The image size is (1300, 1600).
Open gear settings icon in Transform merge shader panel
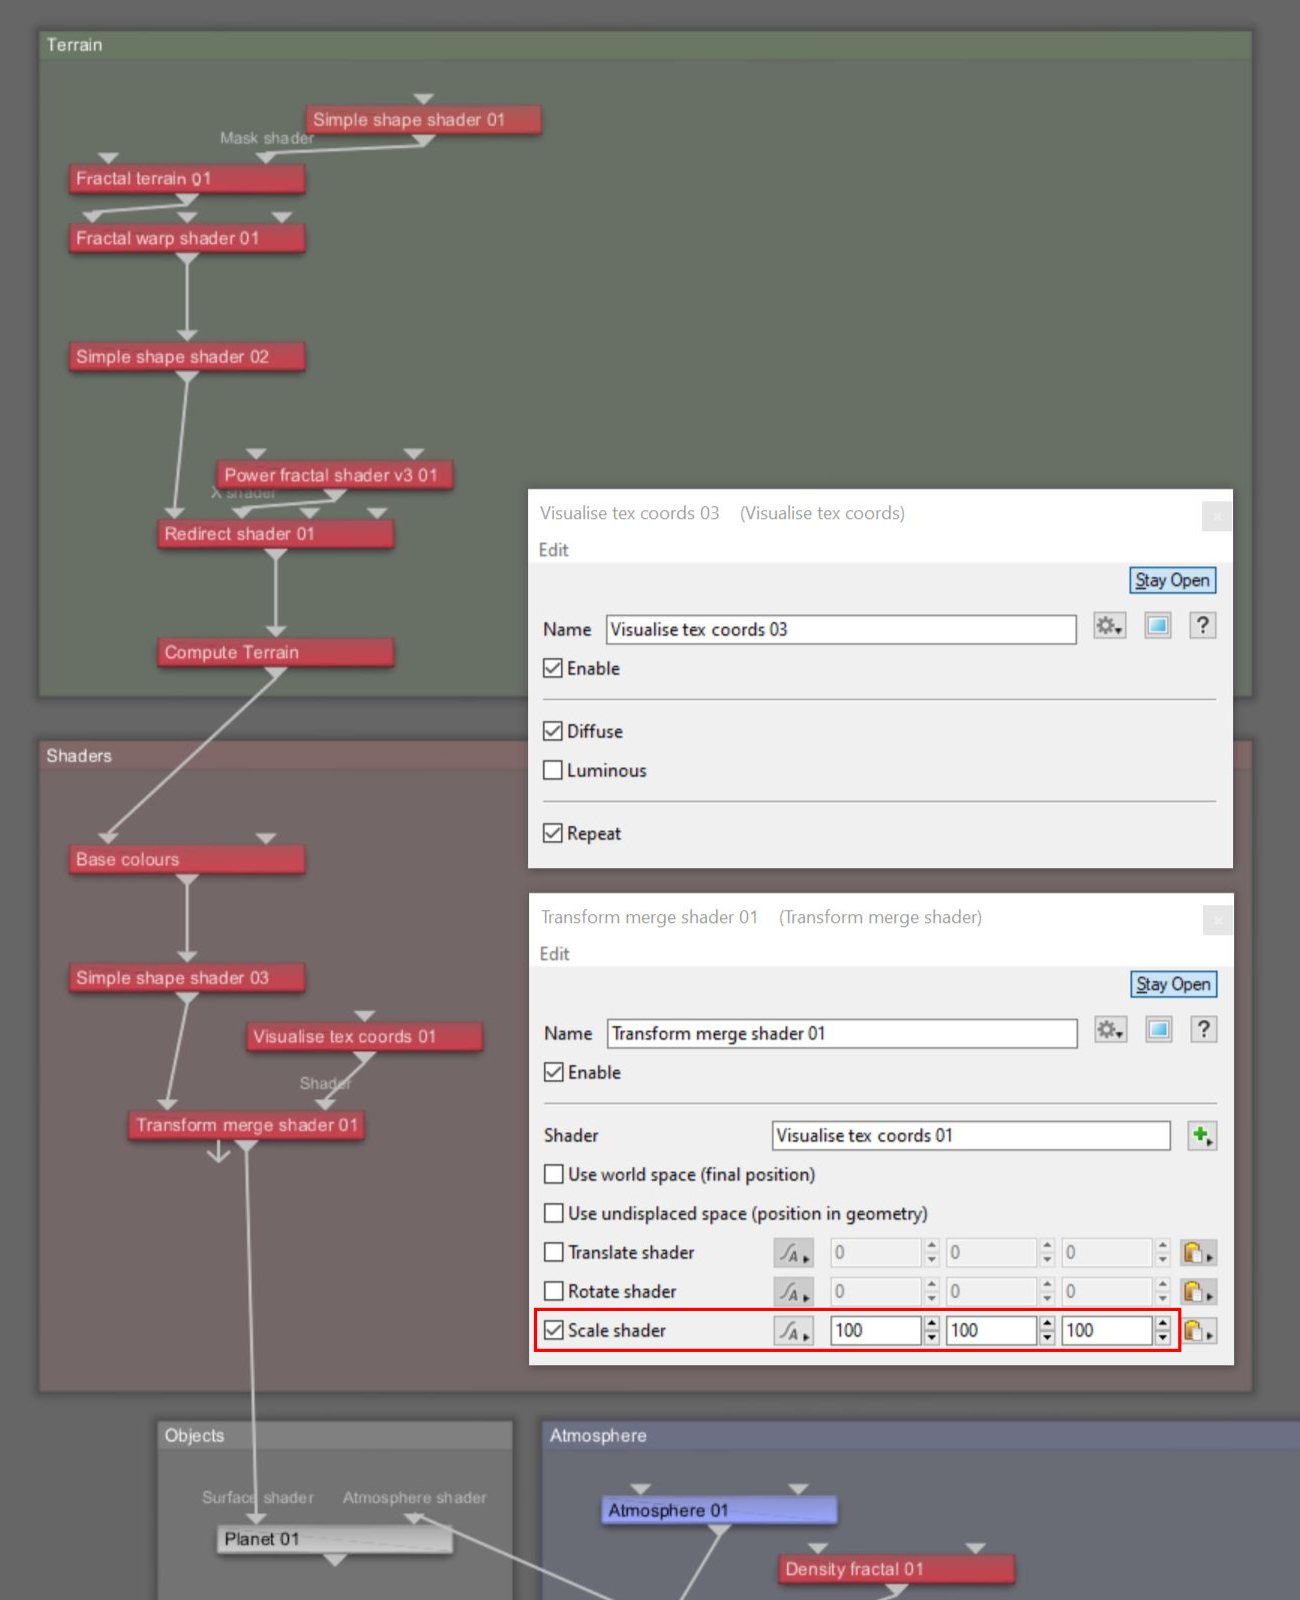click(1110, 1030)
